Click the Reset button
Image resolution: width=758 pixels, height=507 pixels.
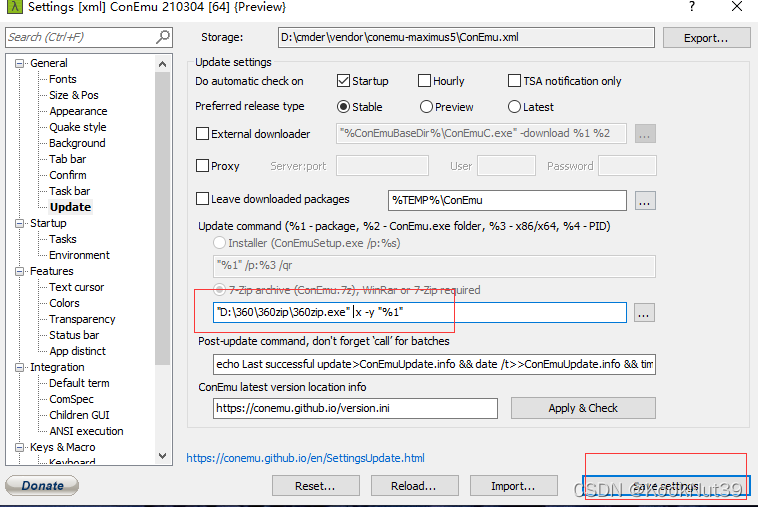click(316, 486)
